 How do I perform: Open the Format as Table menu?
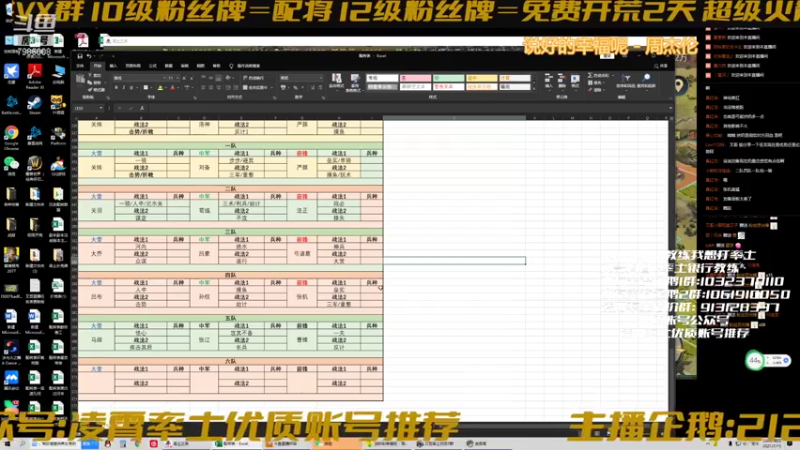355,81
